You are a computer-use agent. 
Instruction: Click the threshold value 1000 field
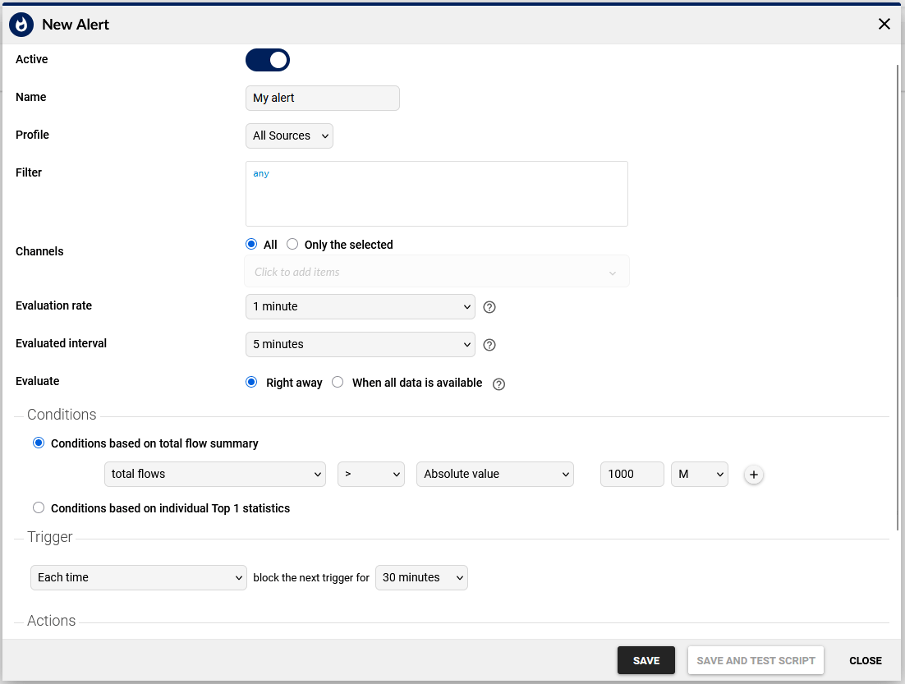coord(631,474)
